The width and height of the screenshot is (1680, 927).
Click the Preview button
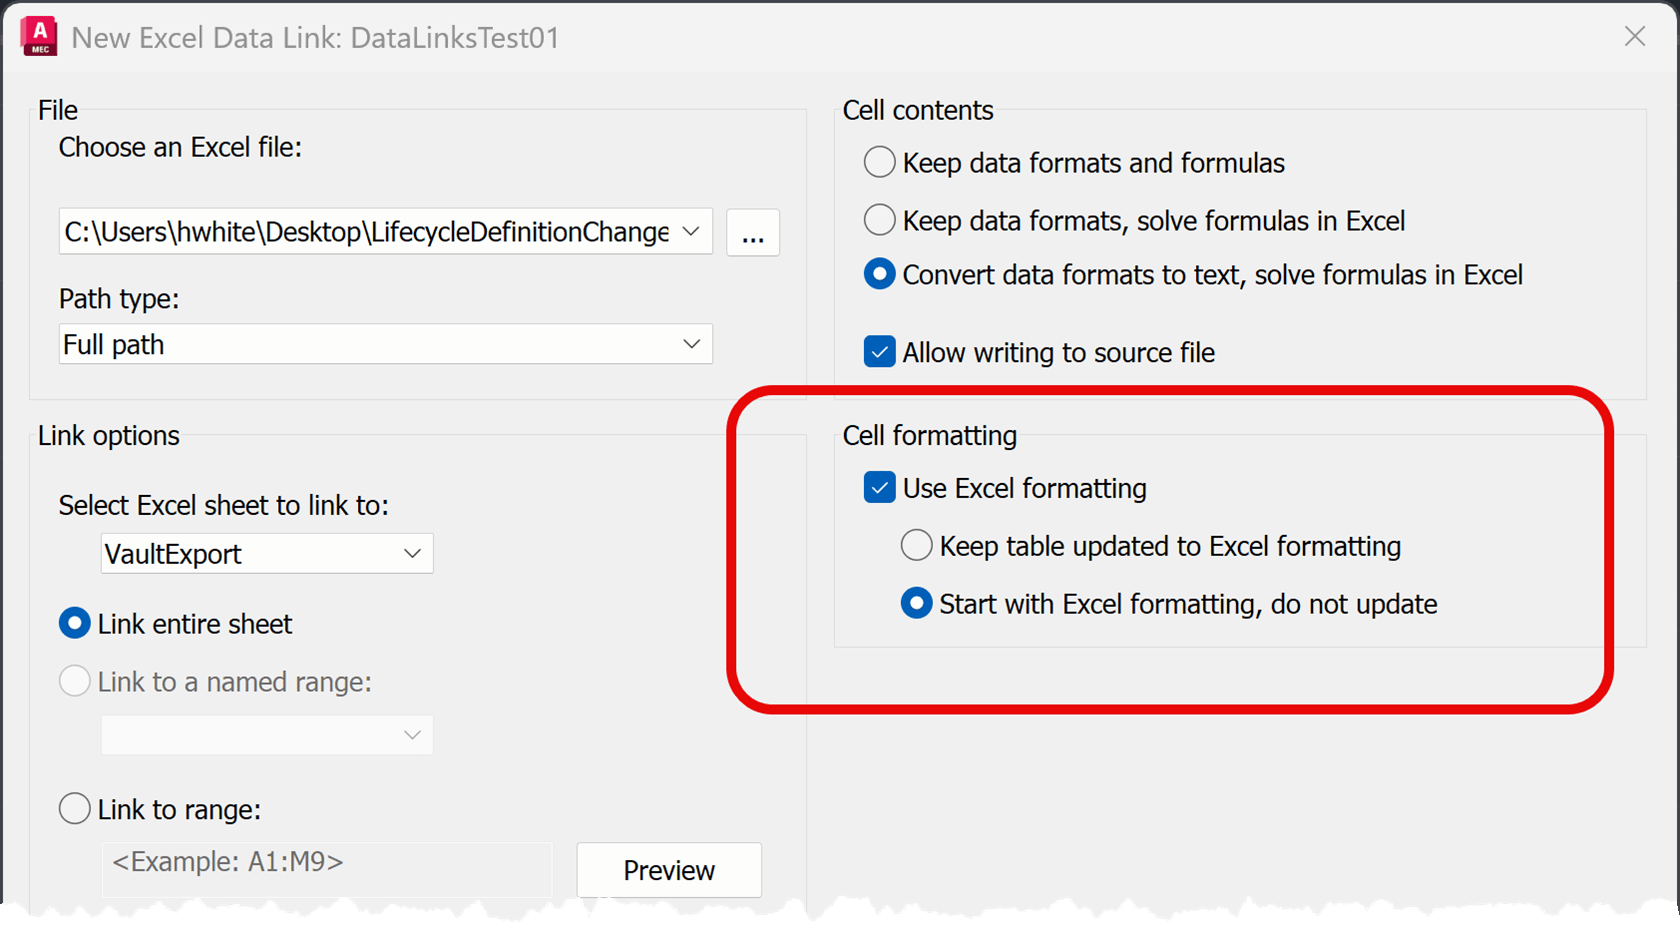click(669, 870)
